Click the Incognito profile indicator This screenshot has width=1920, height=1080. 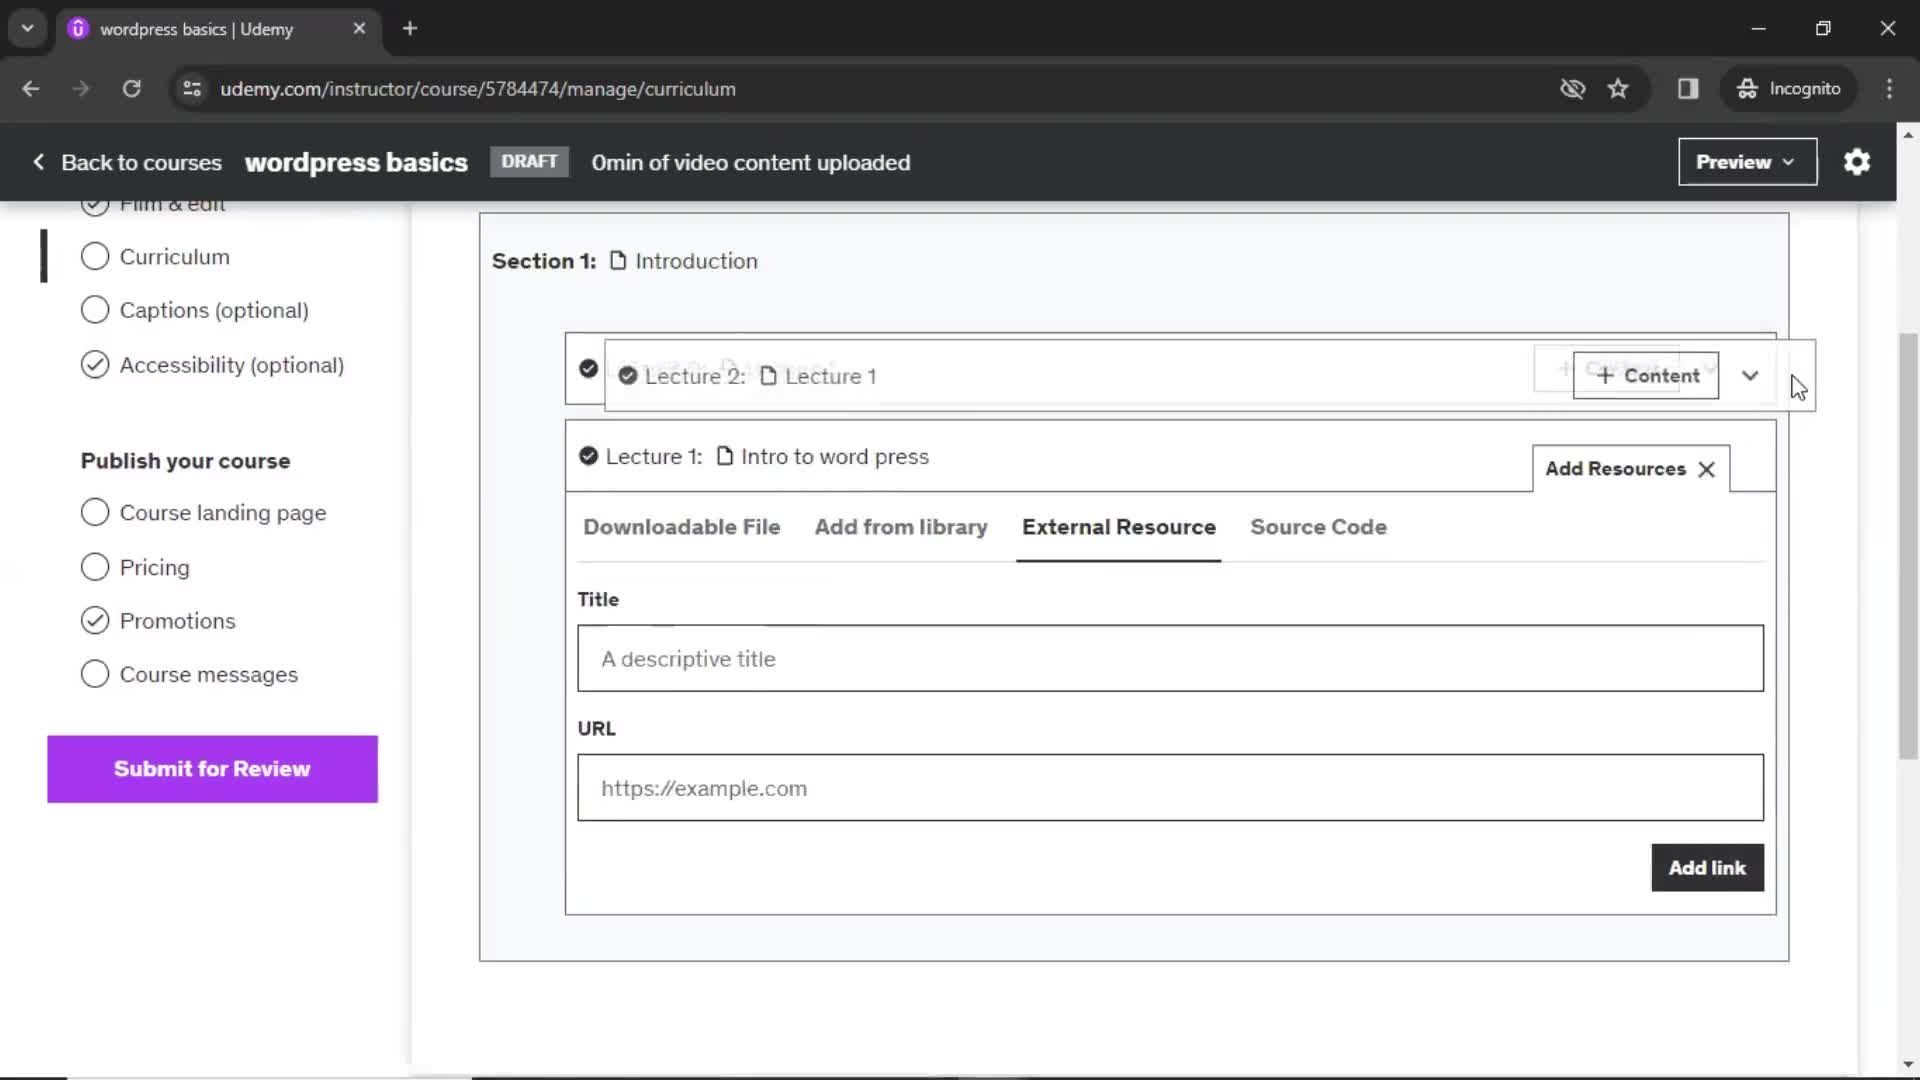point(1789,89)
